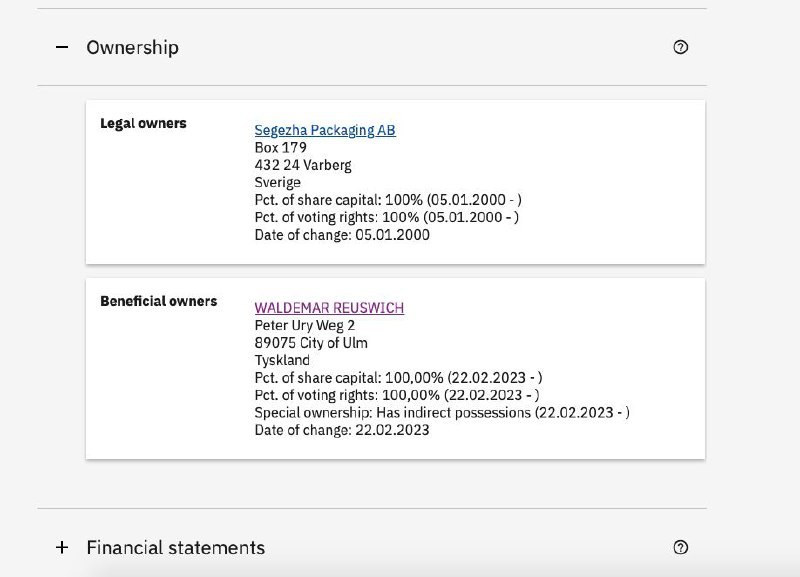Screen dimensions: 800x577
Task: Select the Beneficial owners label
Action: [x=159, y=302]
